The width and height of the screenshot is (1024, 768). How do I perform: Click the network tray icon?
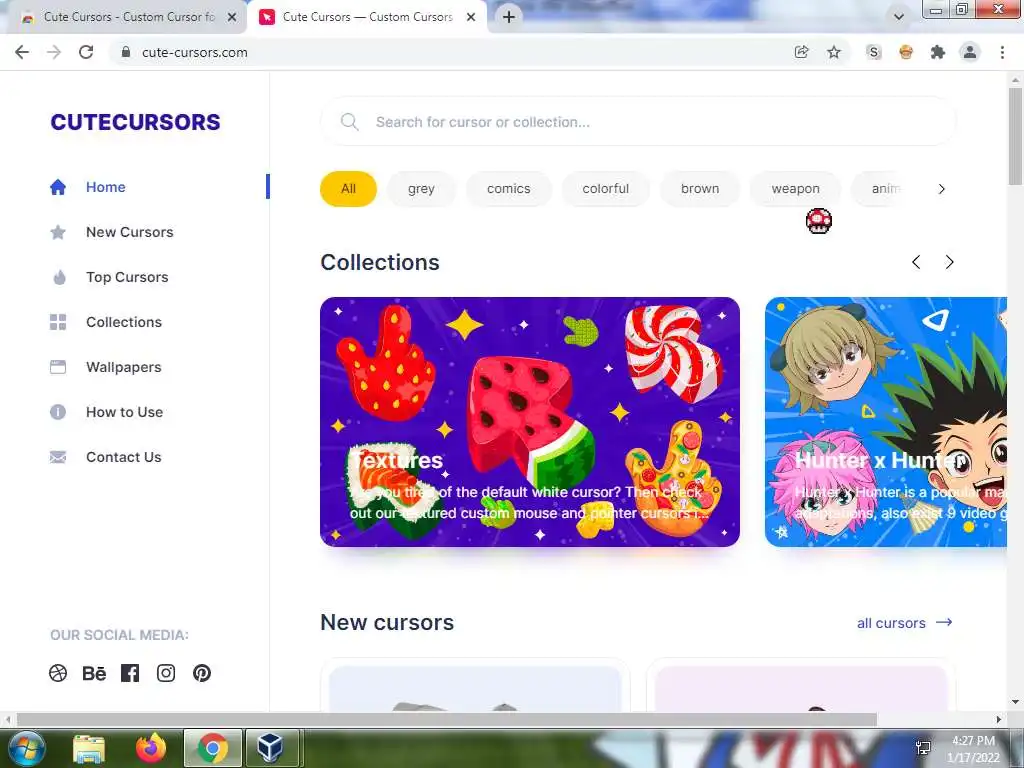tap(923, 748)
